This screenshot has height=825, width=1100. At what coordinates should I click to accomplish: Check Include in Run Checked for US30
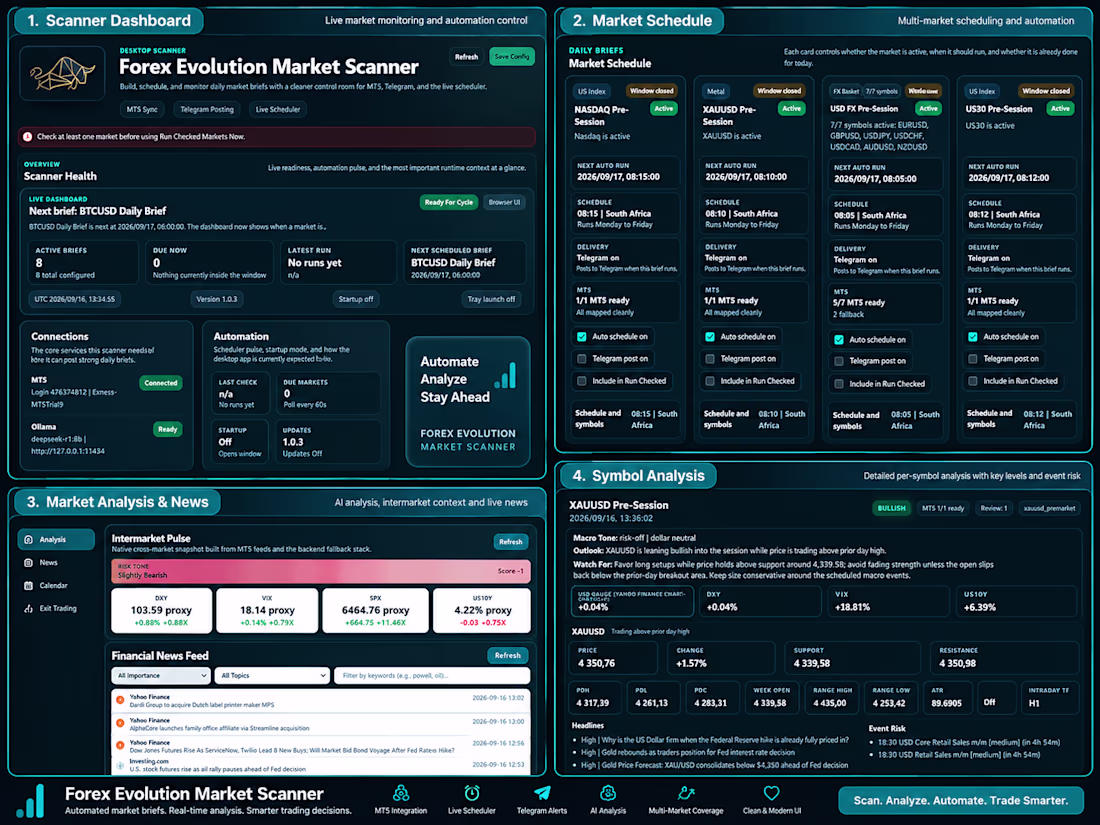(973, 381)
